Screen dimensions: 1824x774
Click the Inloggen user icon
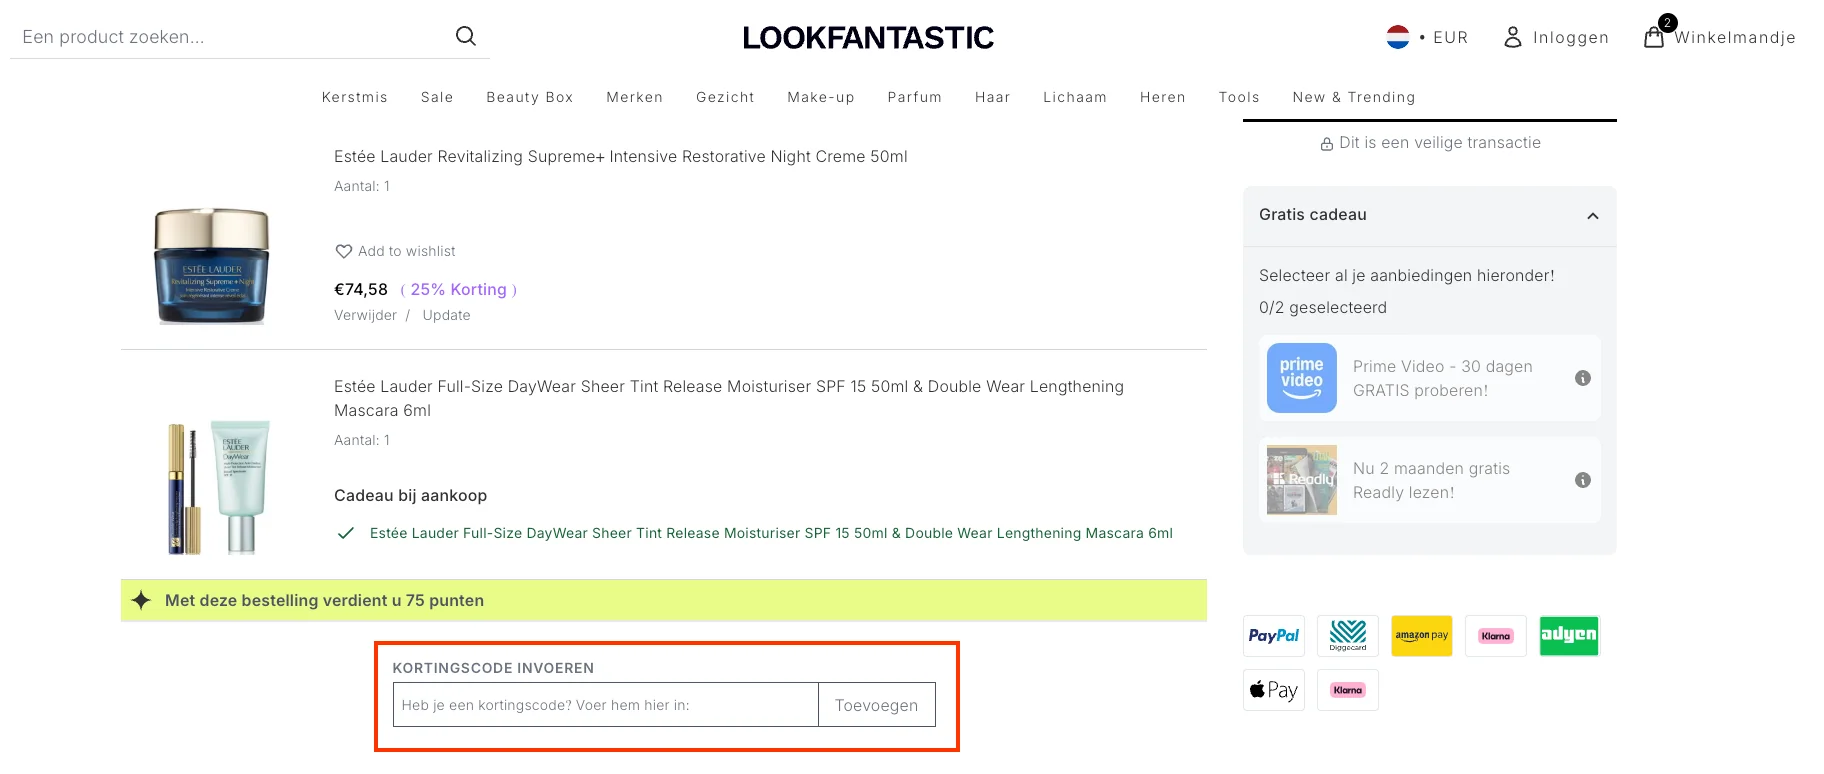(x=1513, y=37)
